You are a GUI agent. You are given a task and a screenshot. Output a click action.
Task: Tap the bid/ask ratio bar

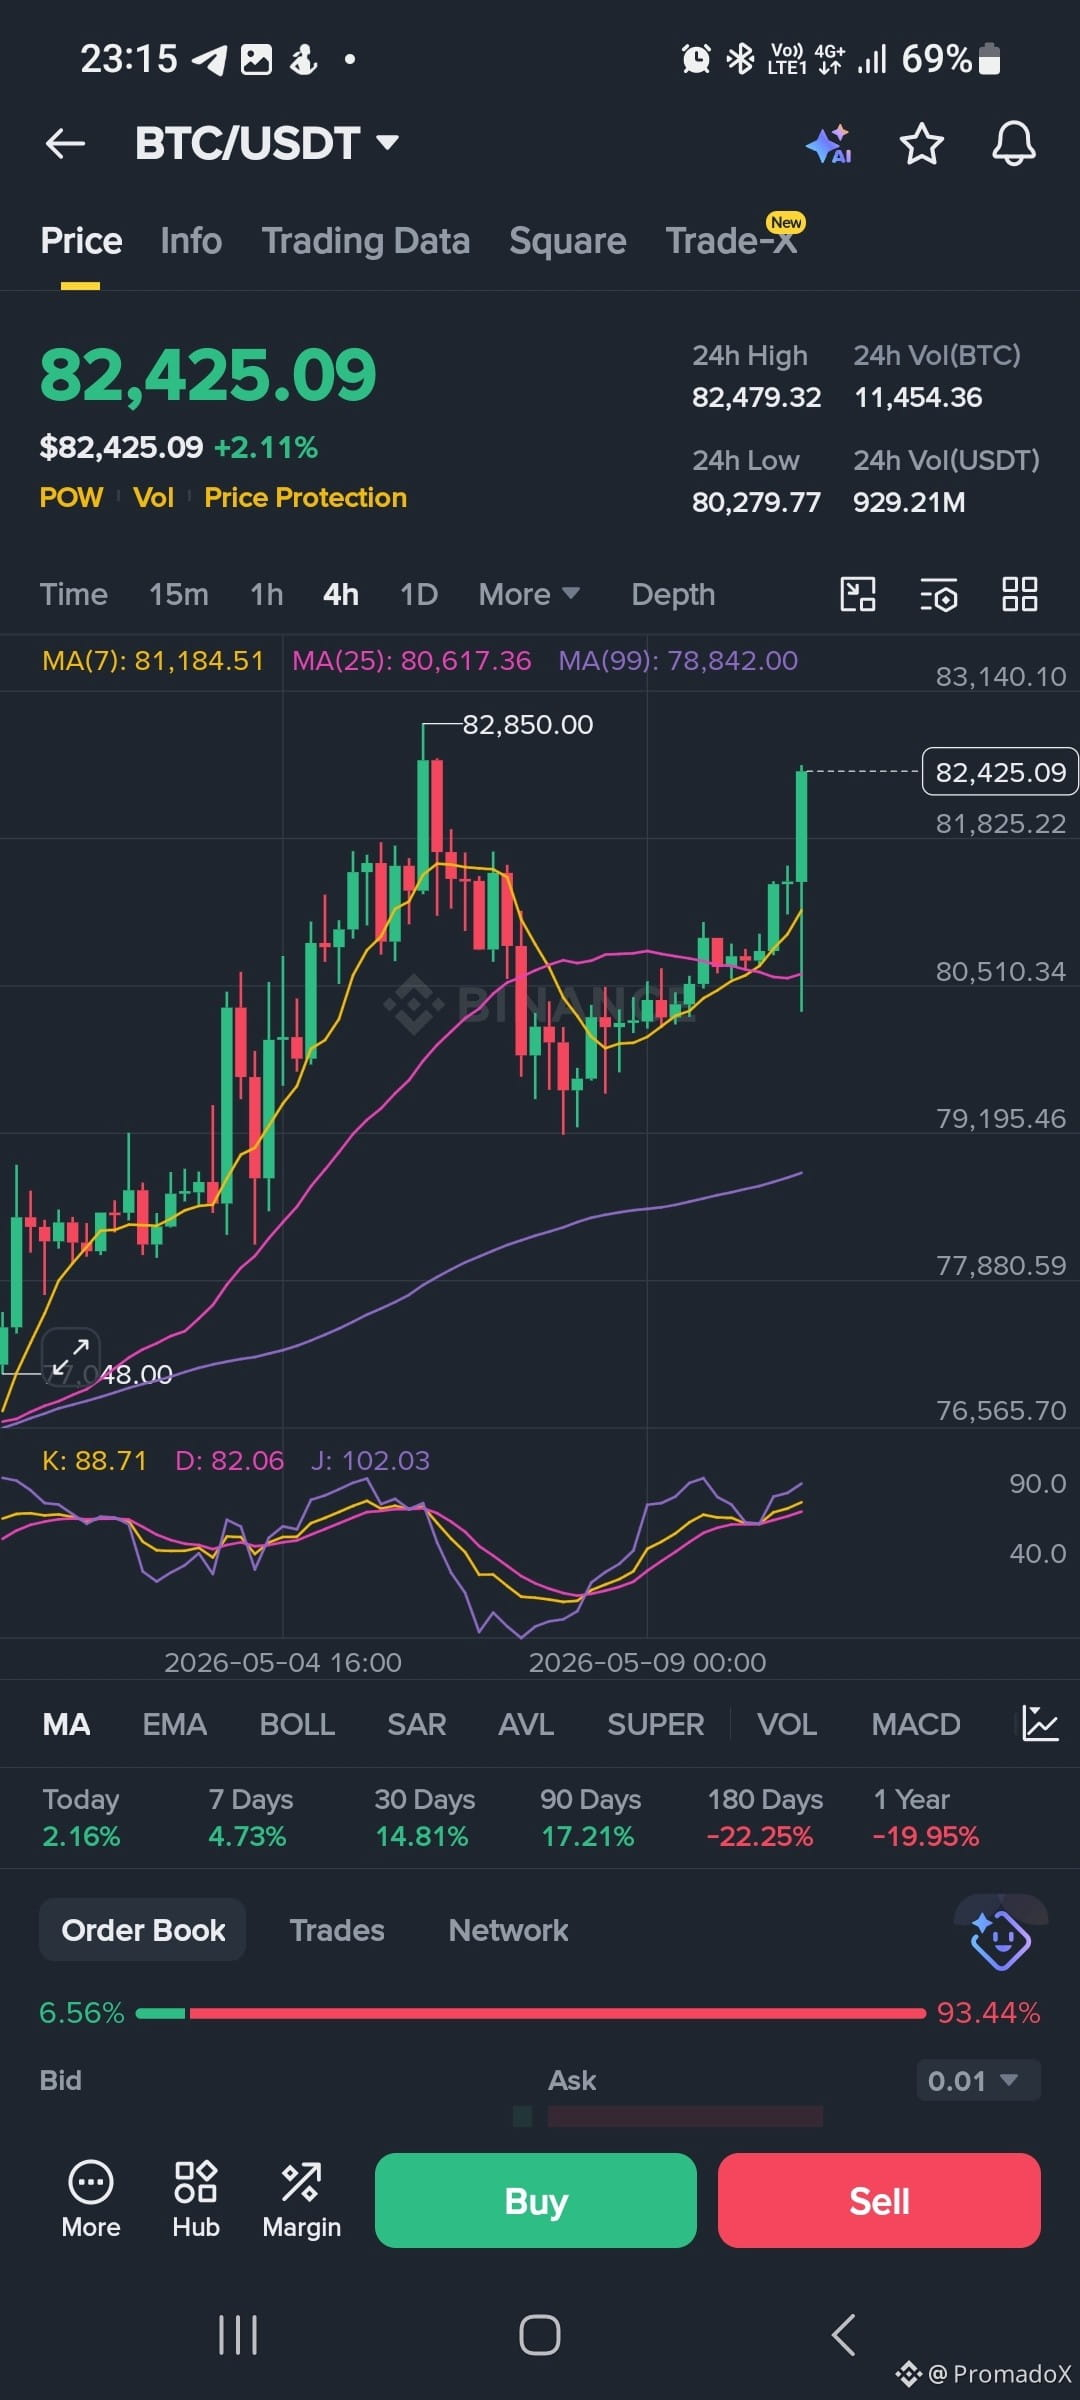coord(530,2013)
